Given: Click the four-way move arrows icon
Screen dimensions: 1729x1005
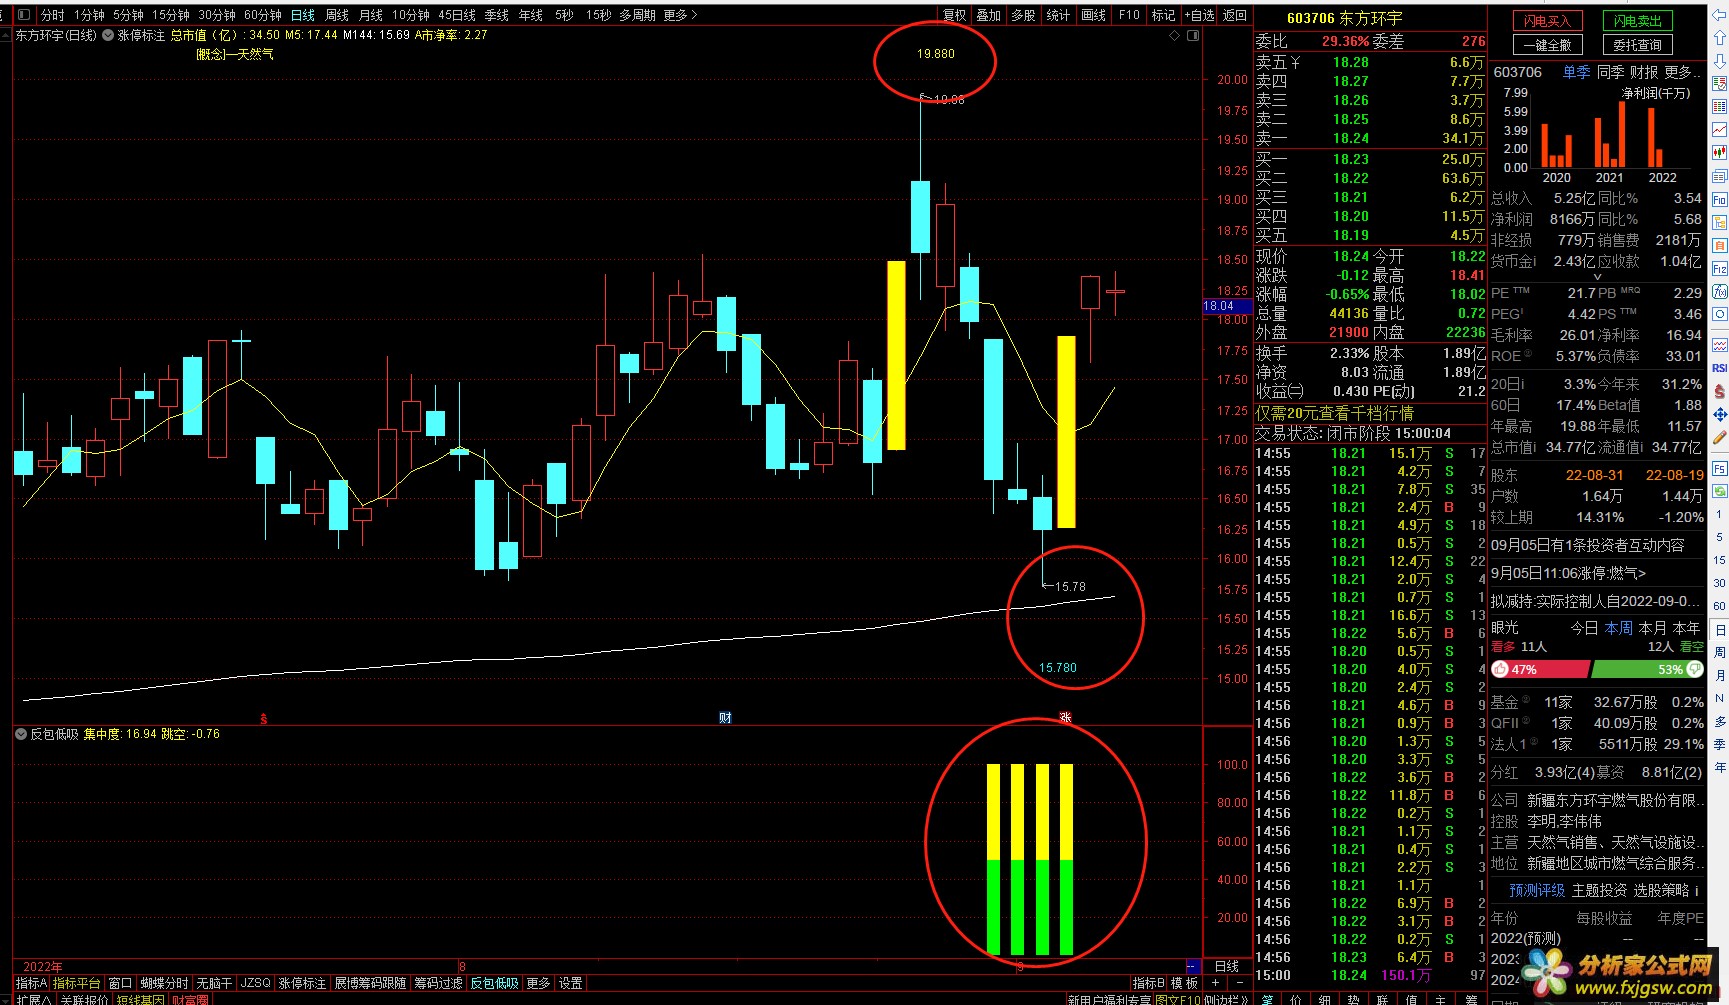Looking at the screenshot, I should click(1719, 414).
